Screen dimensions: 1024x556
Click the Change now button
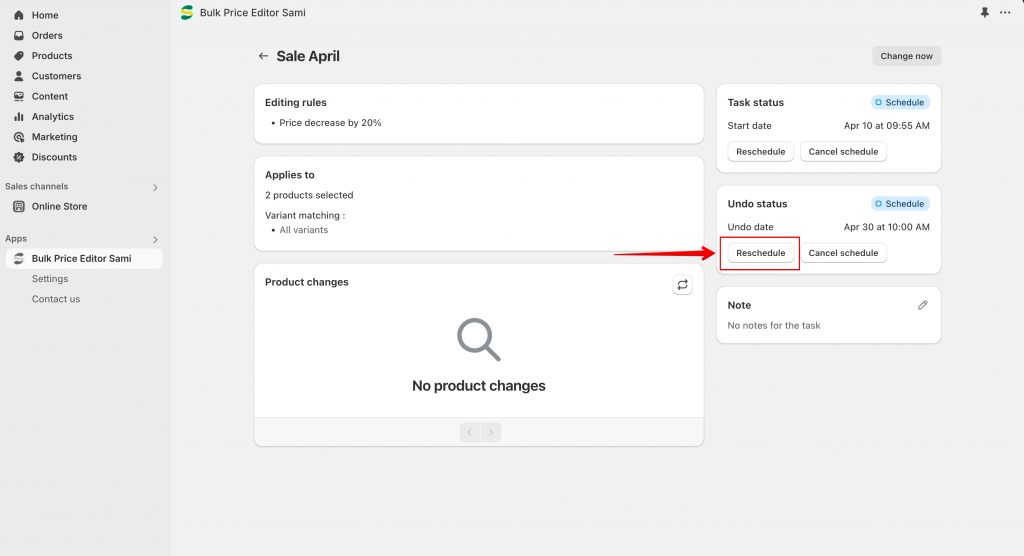click(x=906, y=56)
